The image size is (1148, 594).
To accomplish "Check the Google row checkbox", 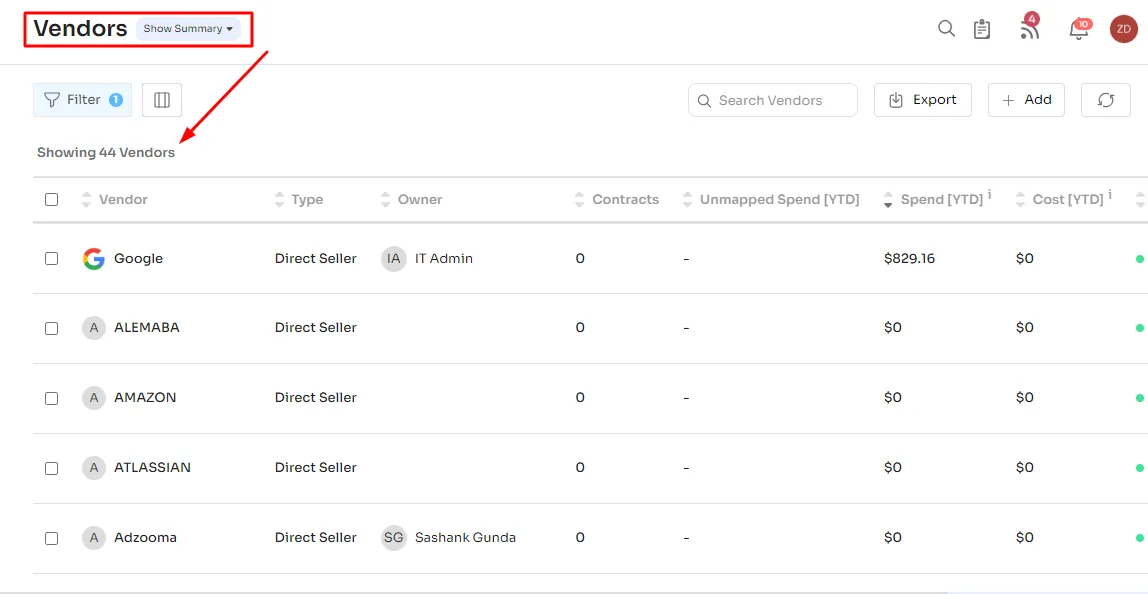I will (x=51, y=259).
